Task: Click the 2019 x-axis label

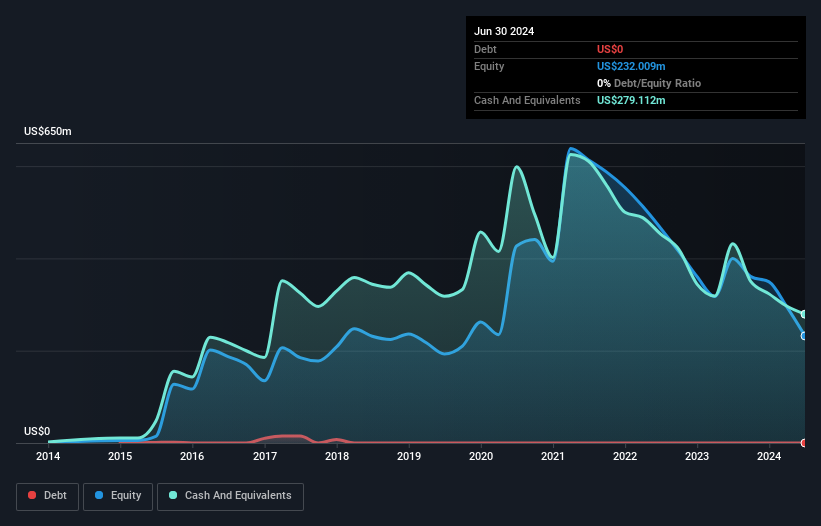Action: pyautogui.click(x=409, y=456)
